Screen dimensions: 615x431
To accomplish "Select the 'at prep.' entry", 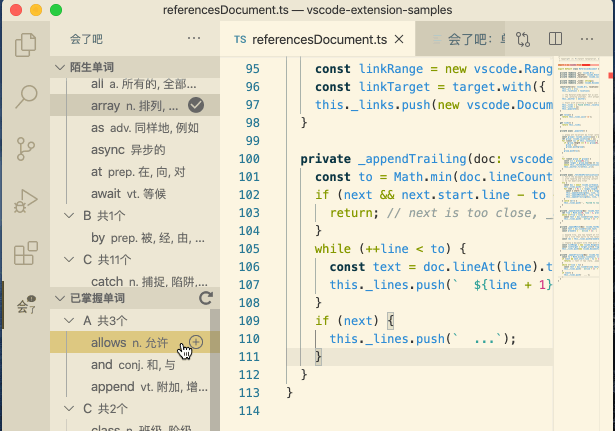I will (135, 171).
